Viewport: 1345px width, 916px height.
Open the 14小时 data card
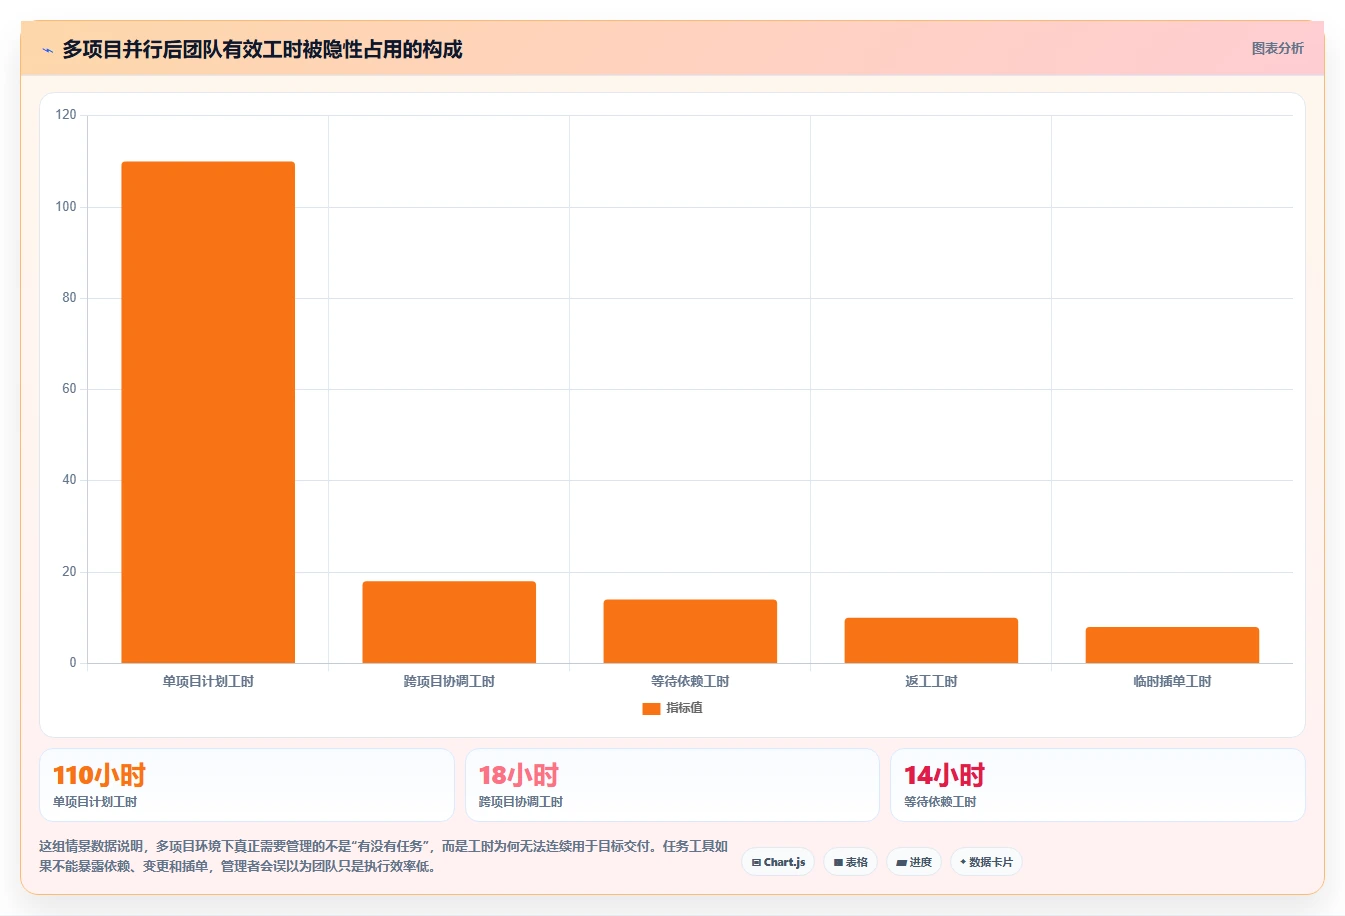(1098, 785)
